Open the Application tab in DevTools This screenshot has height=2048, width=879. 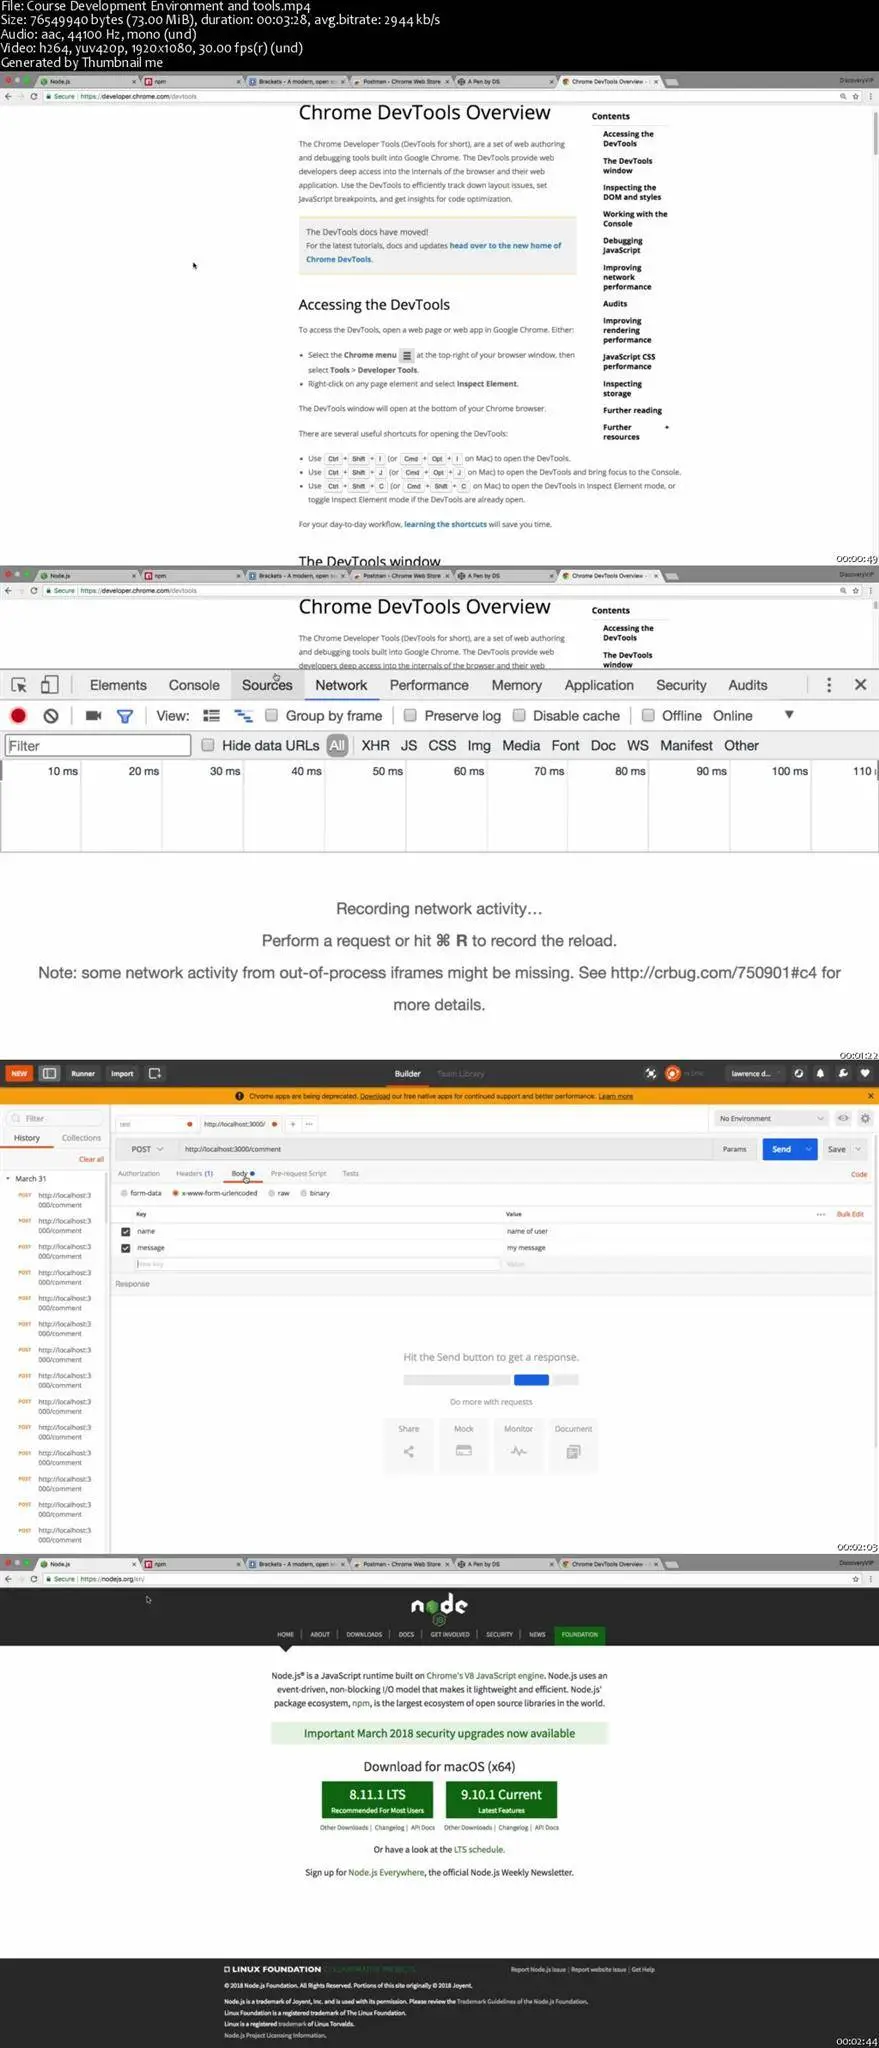pos(599,685)
